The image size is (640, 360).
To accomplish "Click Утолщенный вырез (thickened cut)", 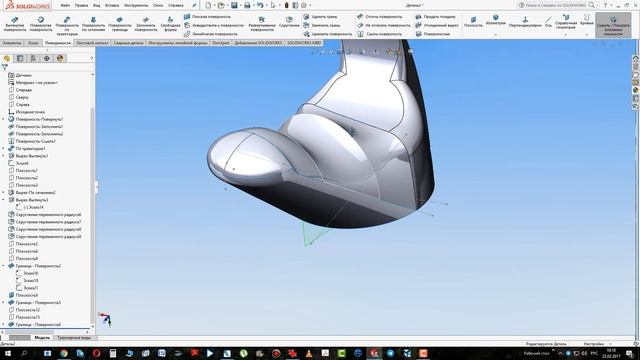I will (x=437, y=25).
